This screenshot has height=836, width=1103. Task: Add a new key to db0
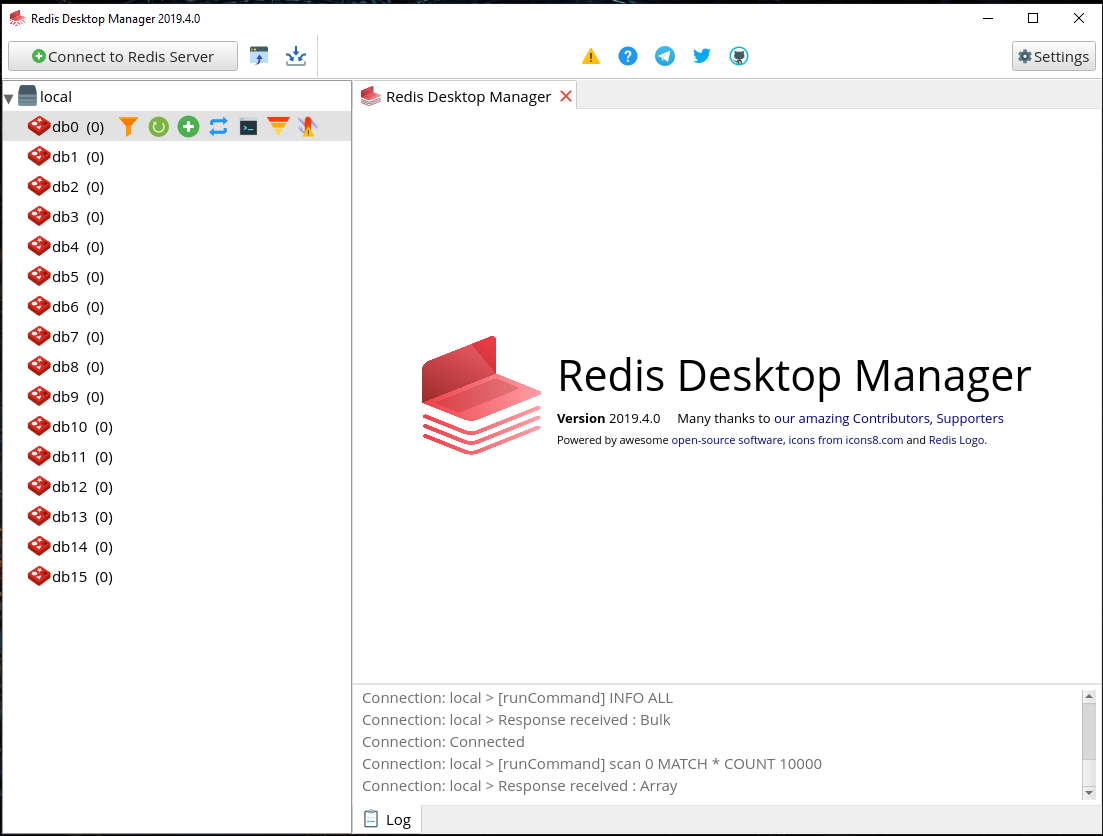point(189,127)
